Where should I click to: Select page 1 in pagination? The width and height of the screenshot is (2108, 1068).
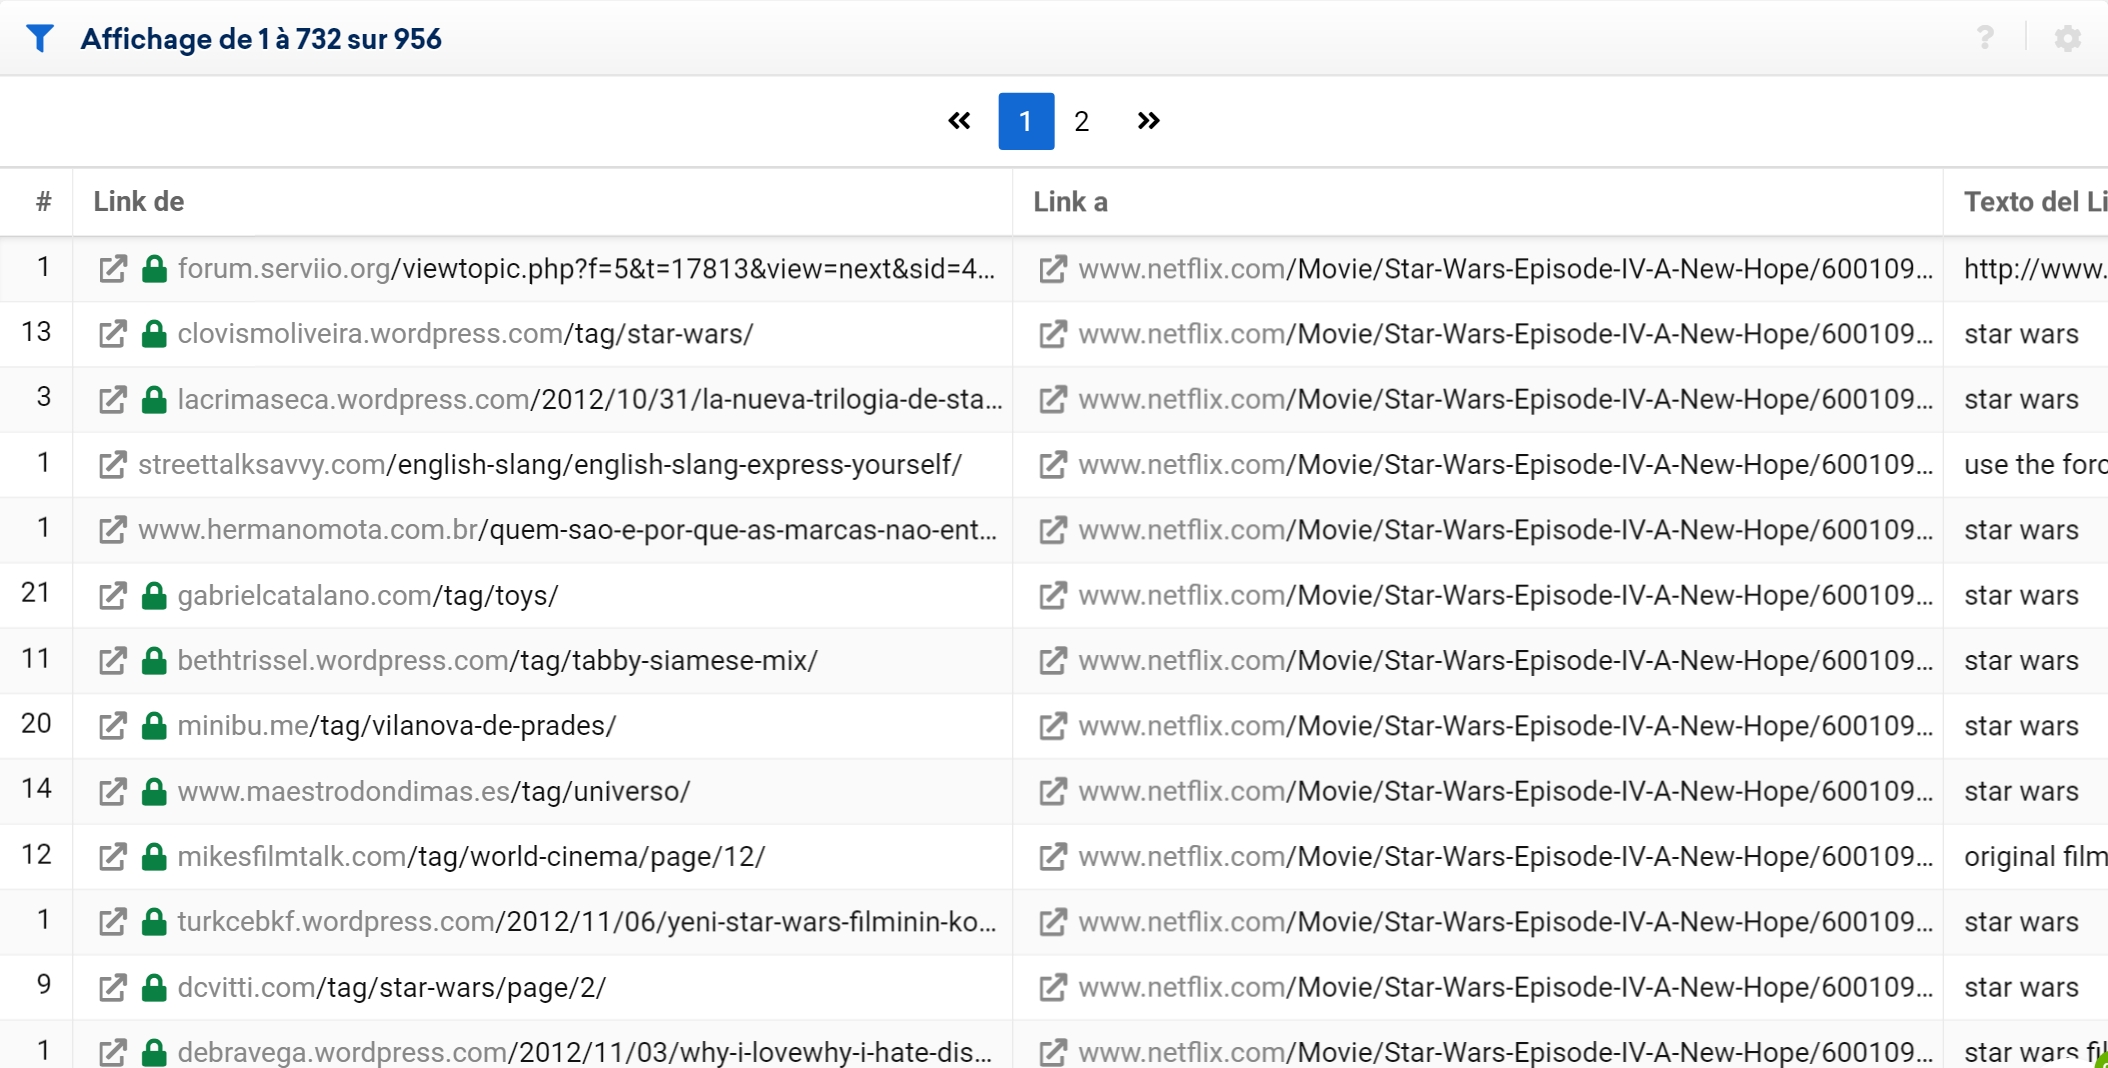1026,121
